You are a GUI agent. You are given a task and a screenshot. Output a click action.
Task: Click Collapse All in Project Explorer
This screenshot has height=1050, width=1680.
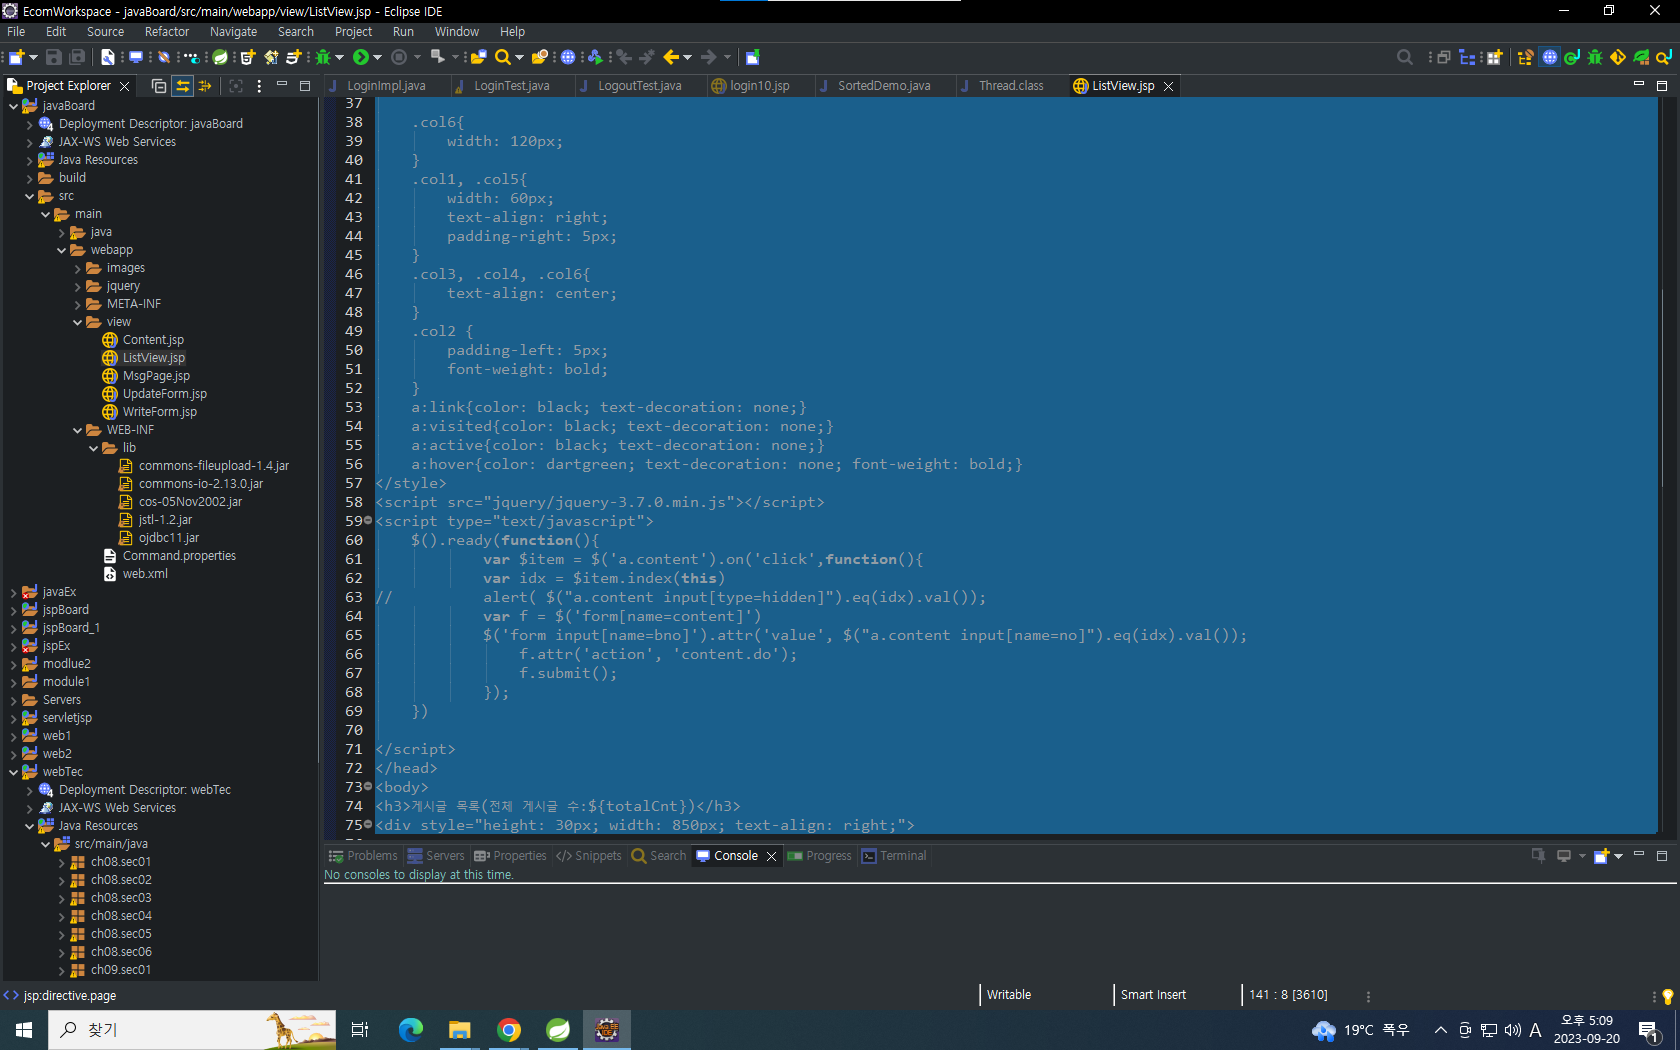pos(159,86)
